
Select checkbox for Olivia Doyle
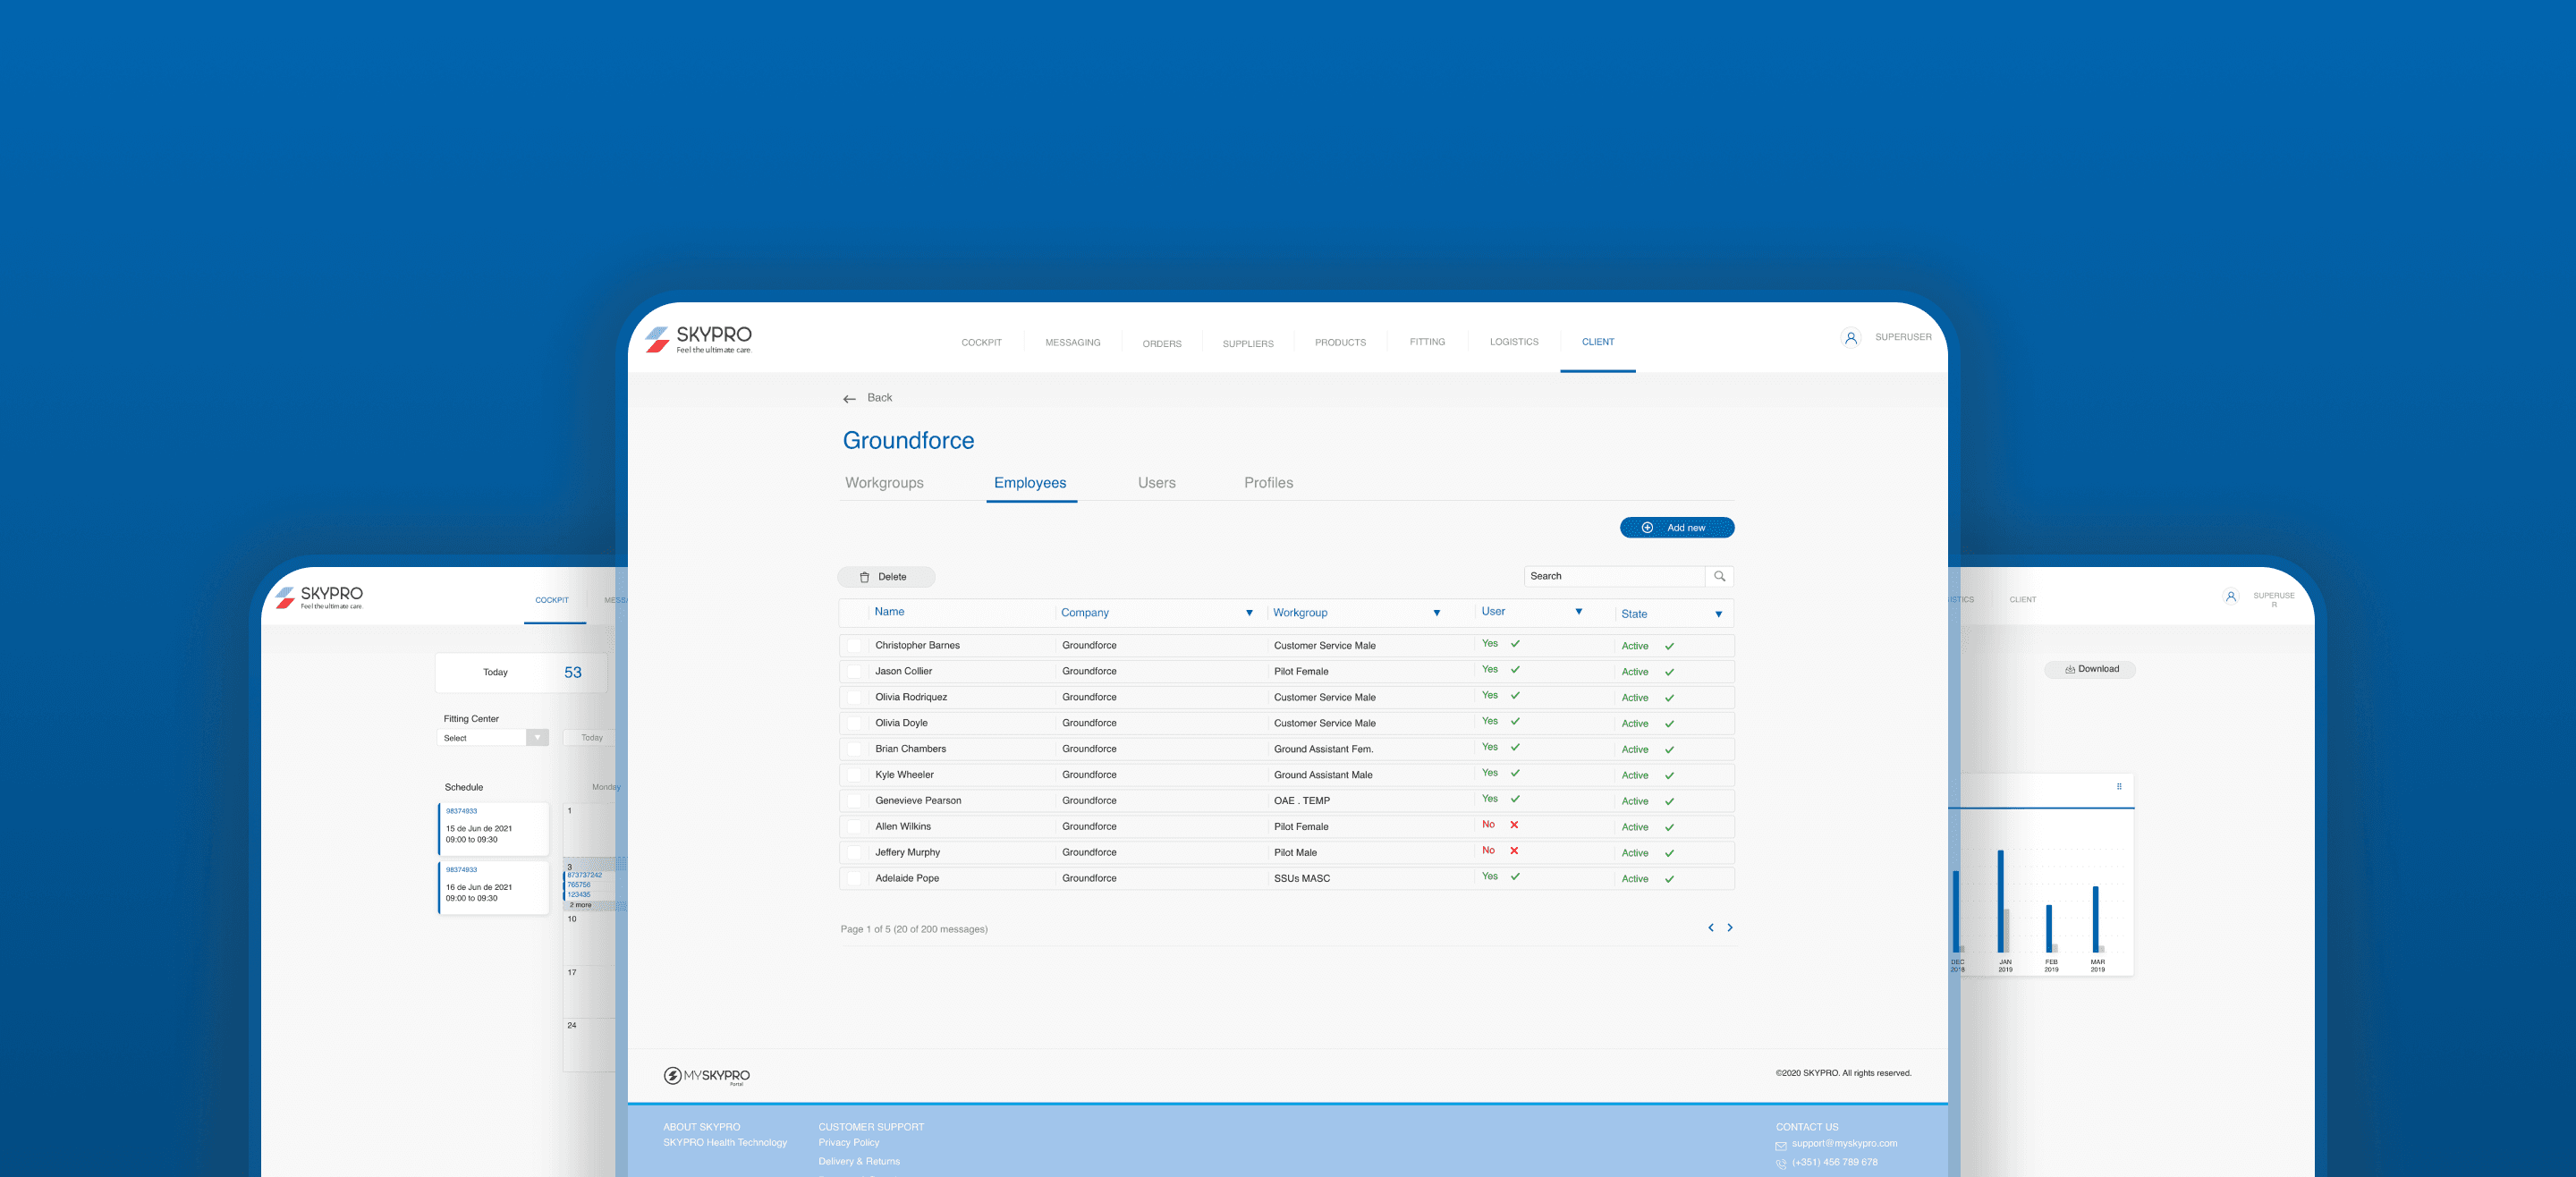click(854, 724)
